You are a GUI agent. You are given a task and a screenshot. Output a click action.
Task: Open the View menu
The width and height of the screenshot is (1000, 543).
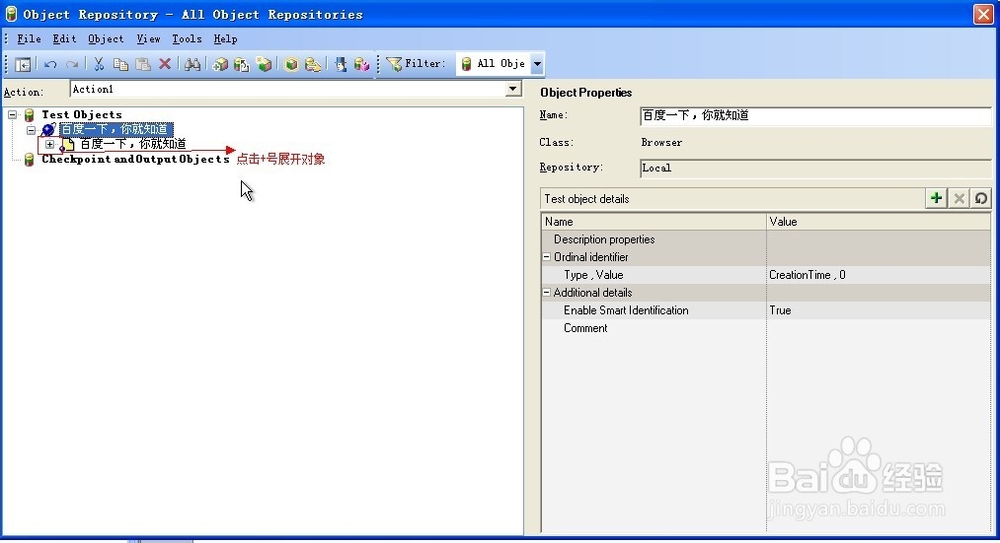tap(149, 39)
